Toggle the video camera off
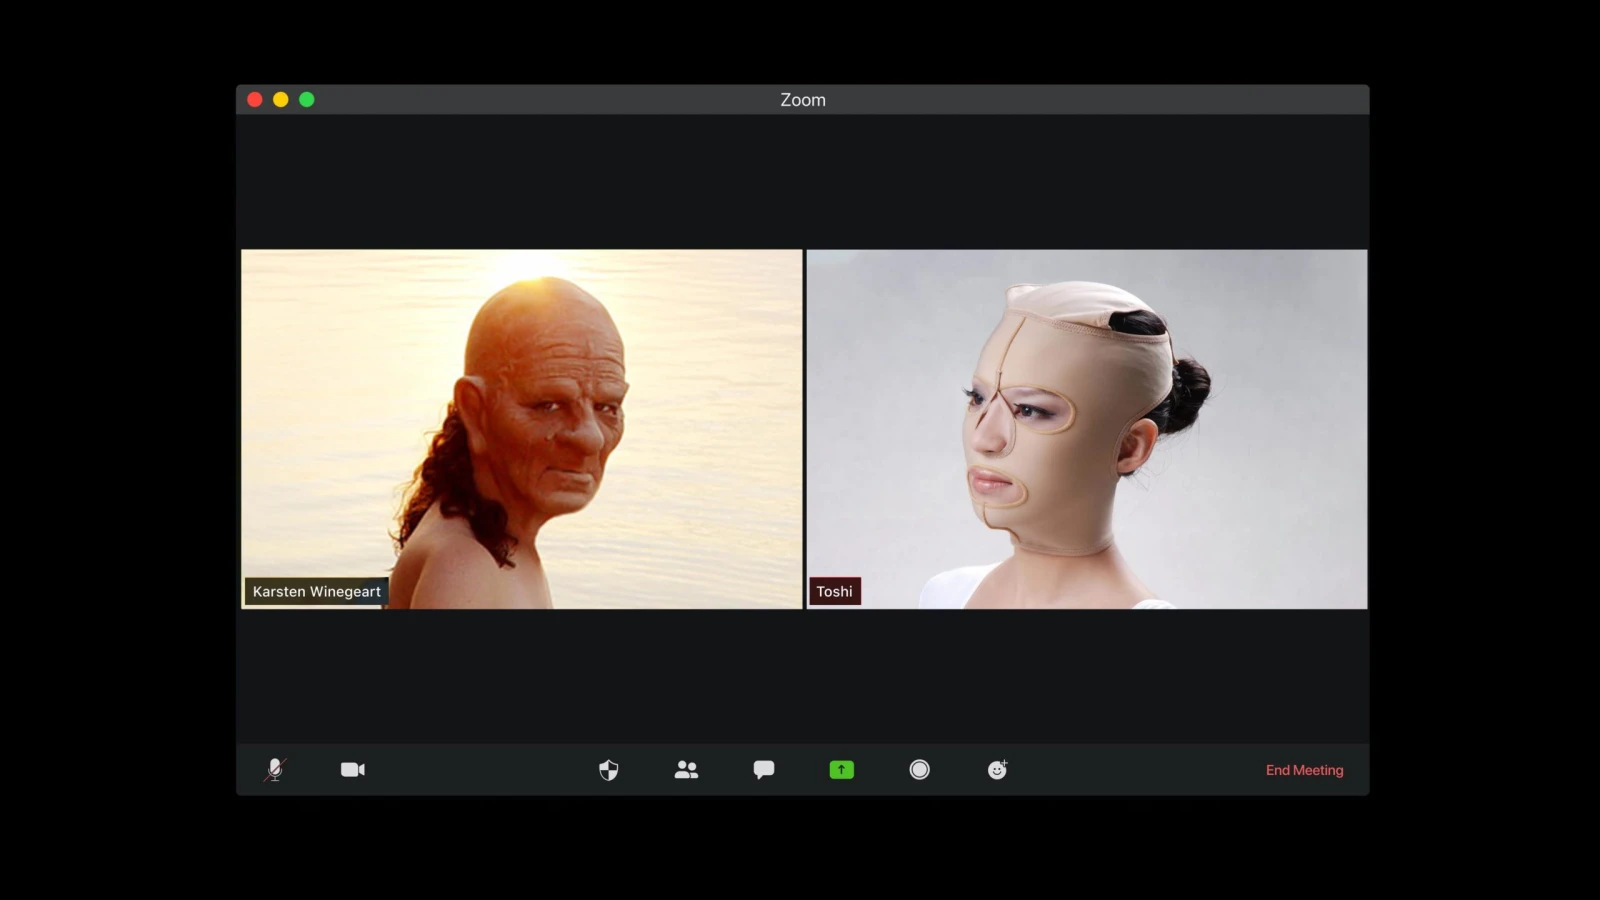 click(352, 769)
